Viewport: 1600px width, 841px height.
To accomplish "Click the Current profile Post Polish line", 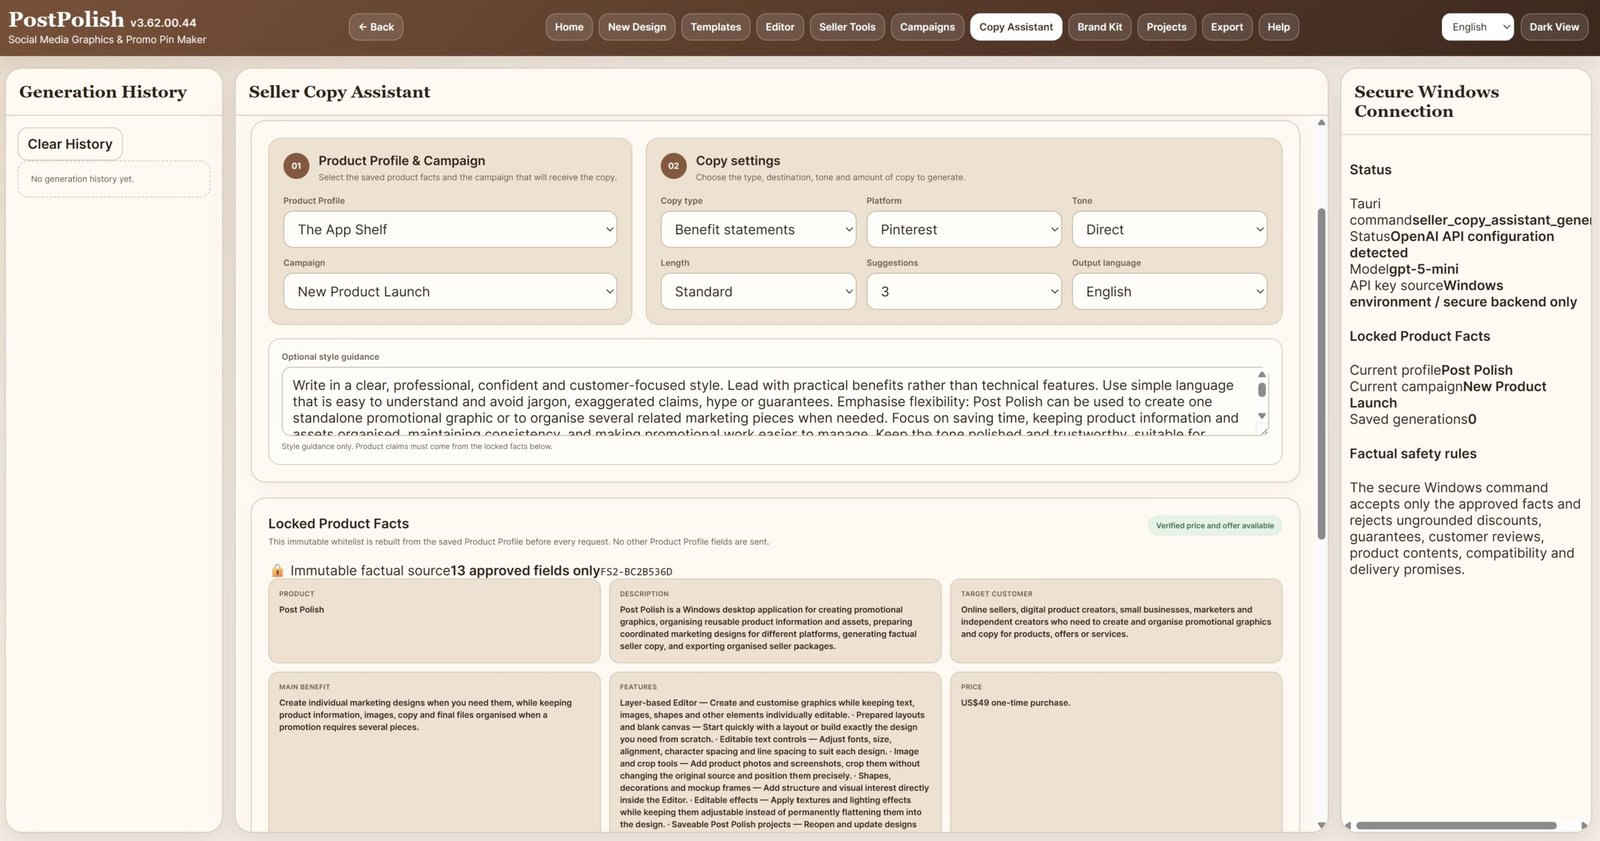I will (x=1431, y=370).
